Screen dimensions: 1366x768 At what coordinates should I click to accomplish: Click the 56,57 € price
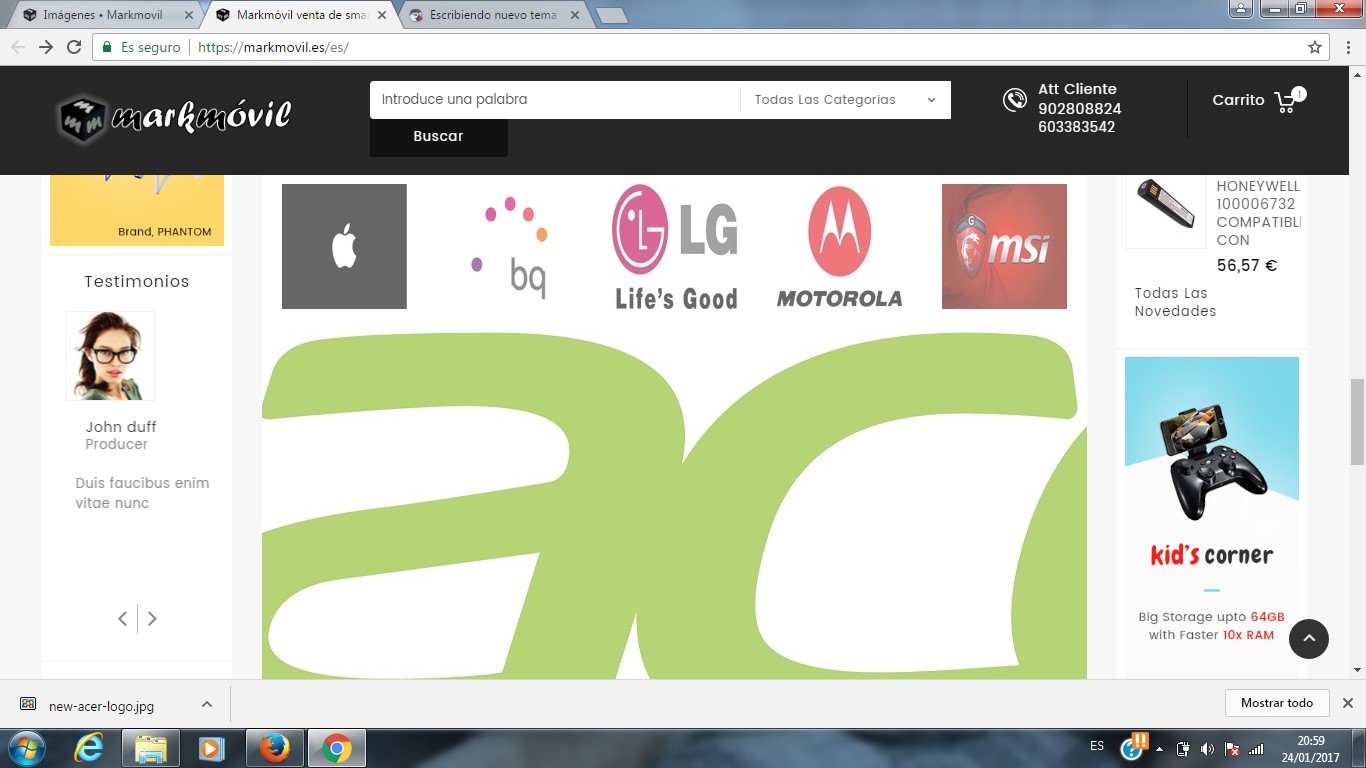pos(1247,266)
